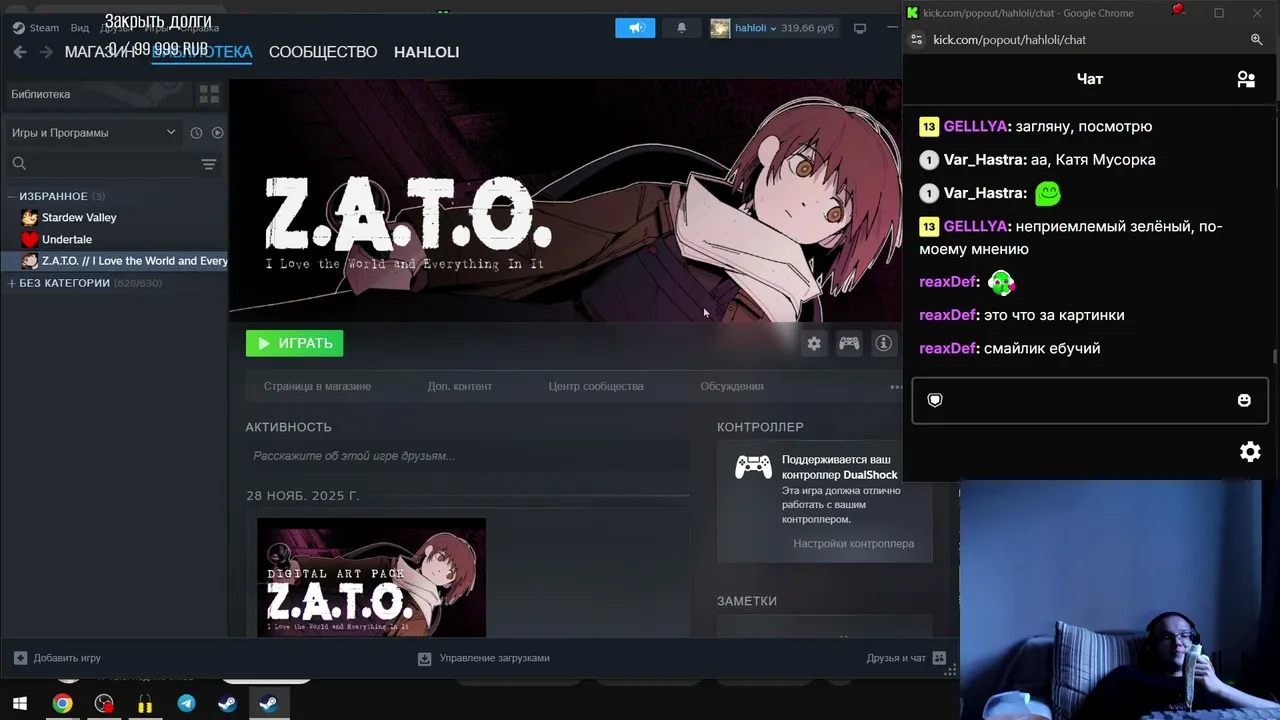This screenshot has height=720, width=1280.
Task: Expand the Игры и Программы dropdown
Action: pyautogui.click(x=93, y=133)
